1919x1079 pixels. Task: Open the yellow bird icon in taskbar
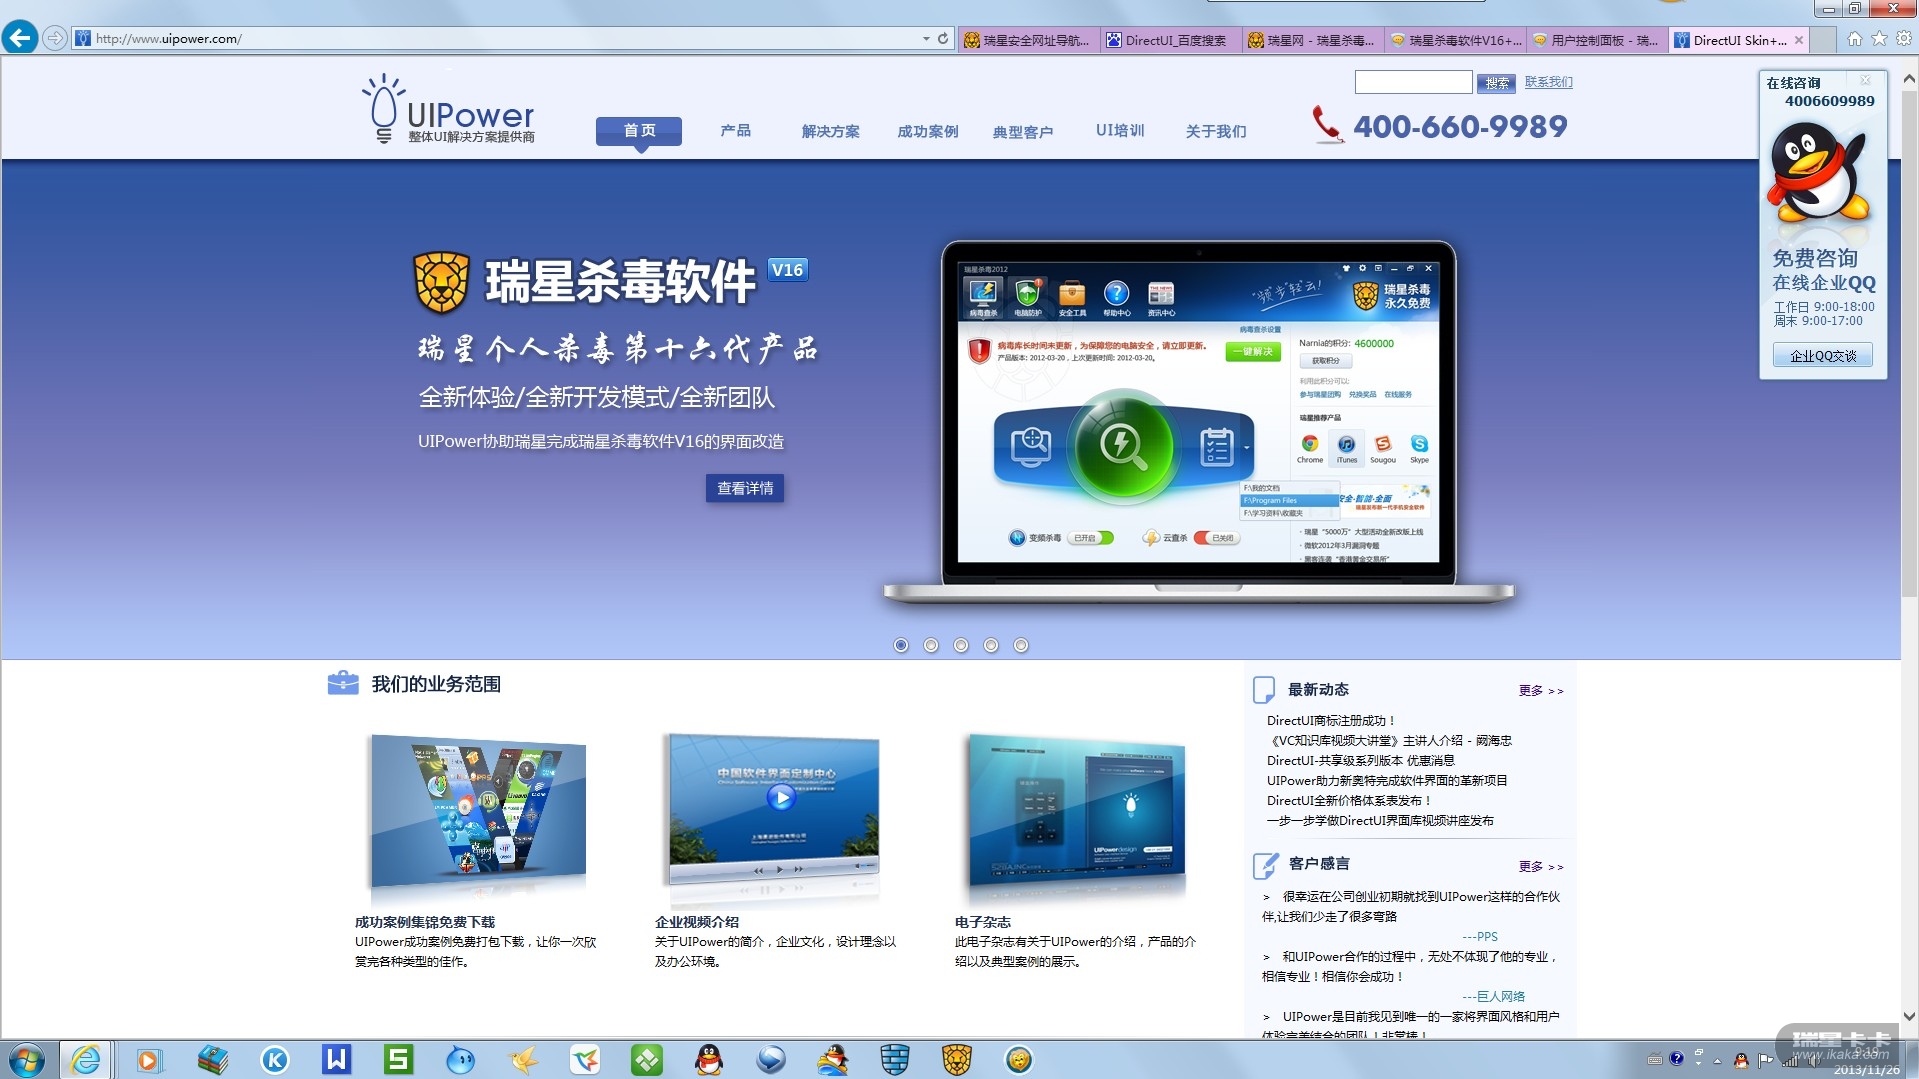click(x=522, y=1060)
